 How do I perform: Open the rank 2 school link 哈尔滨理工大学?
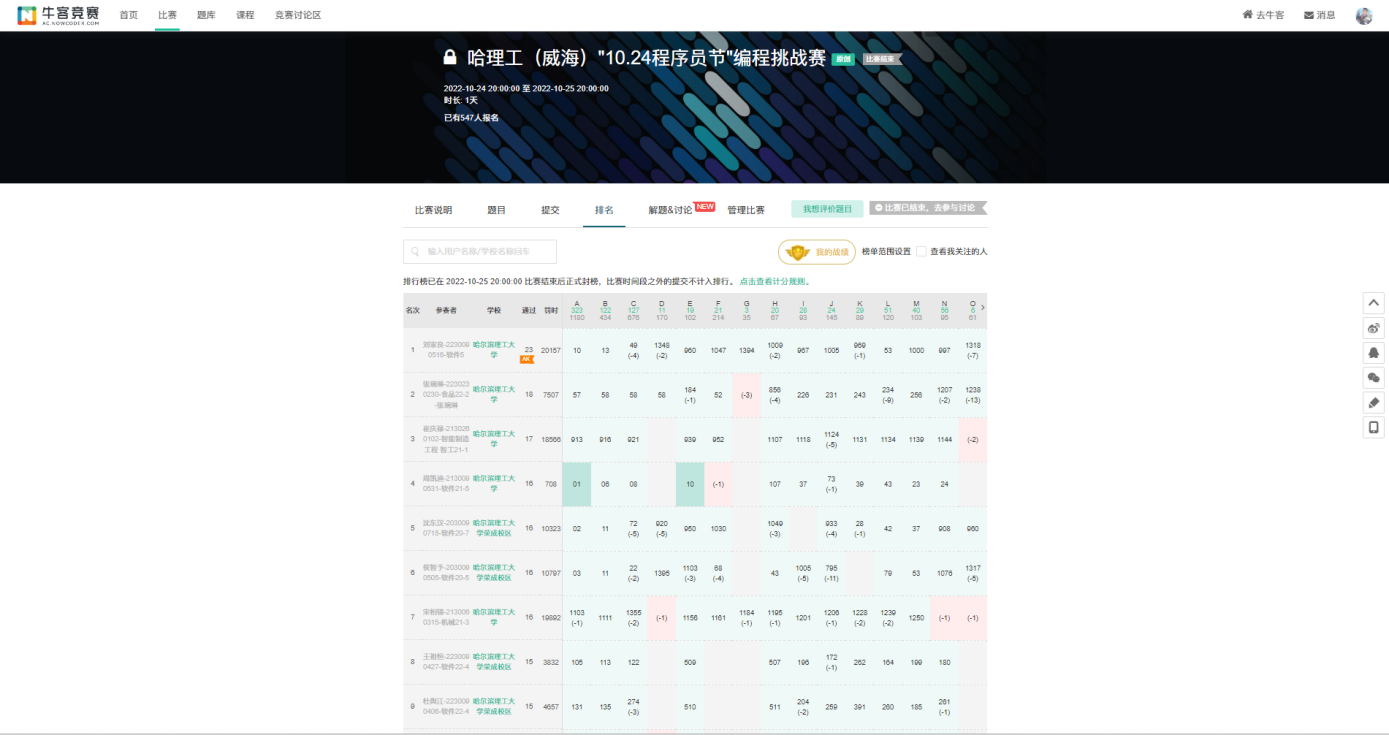tap(494, 394)
